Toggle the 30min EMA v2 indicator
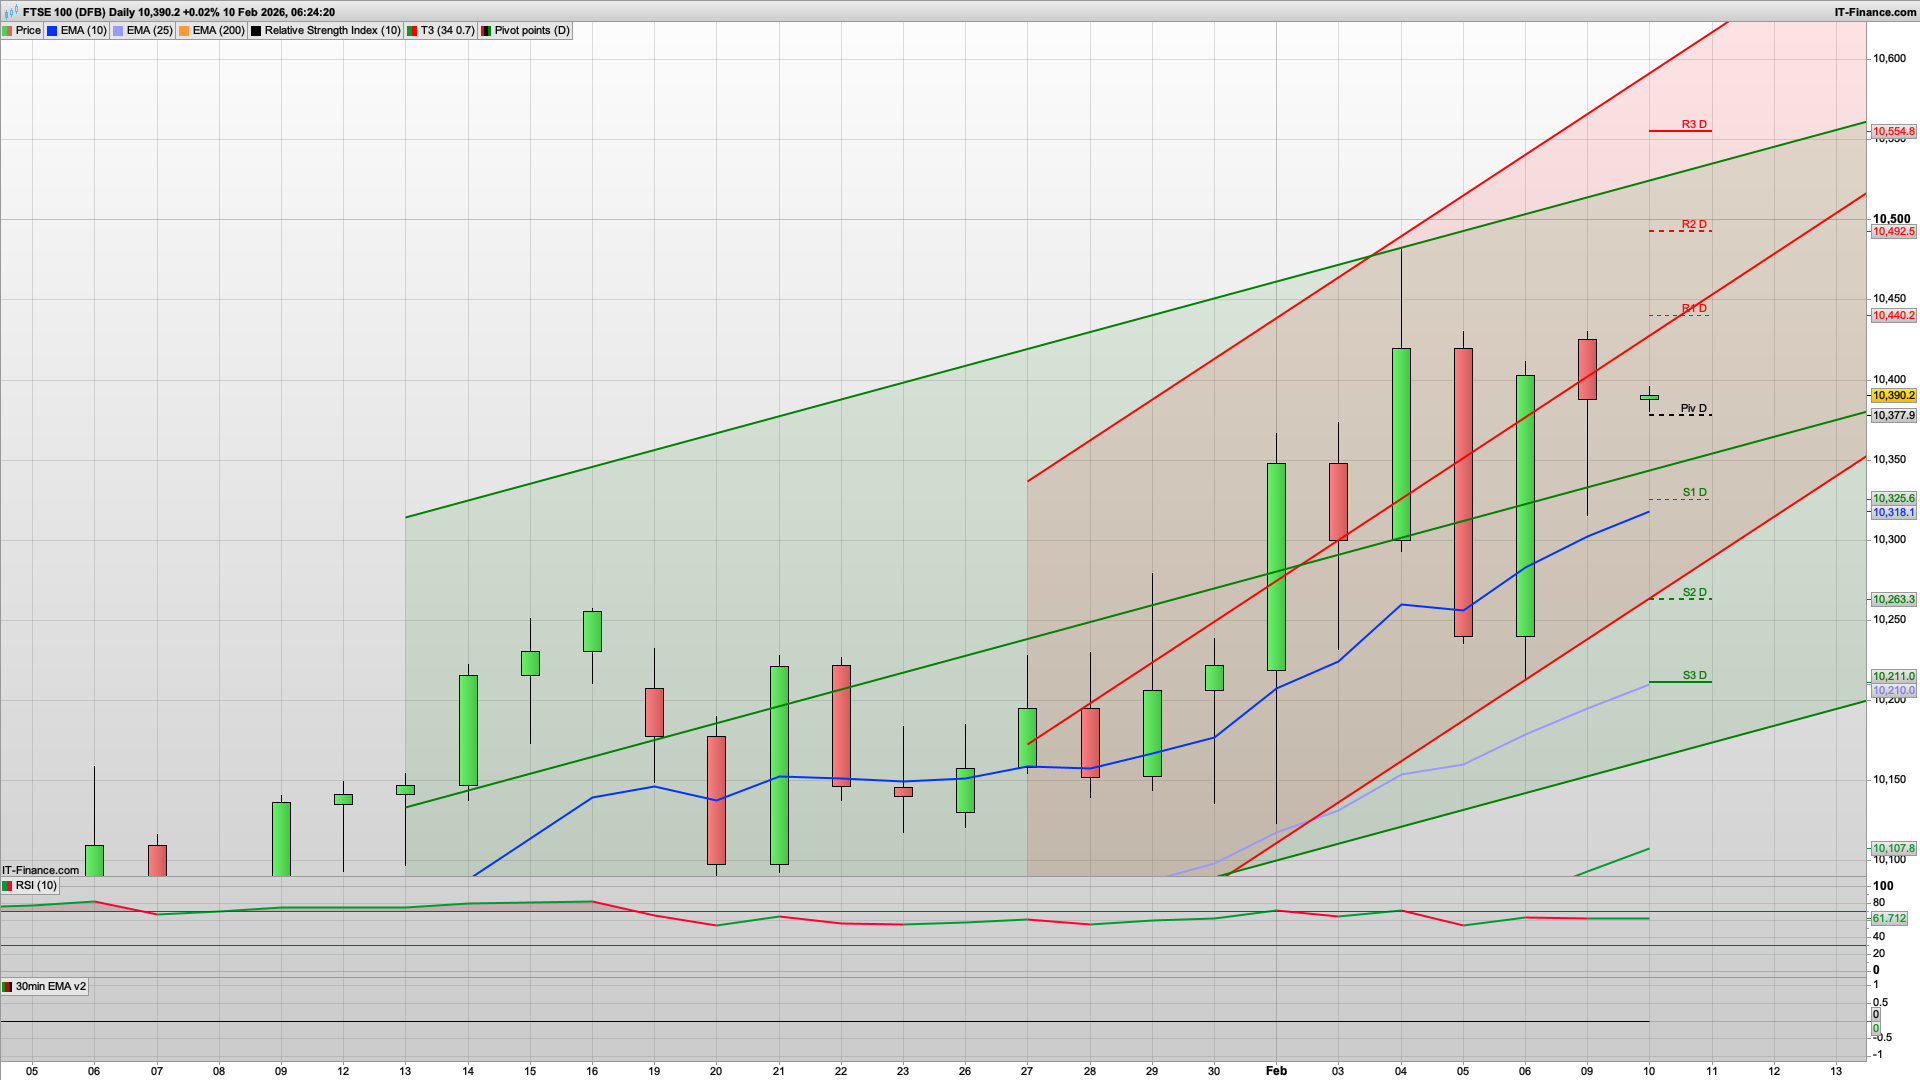The image size is (1920, 1080). tap(45, 986)
